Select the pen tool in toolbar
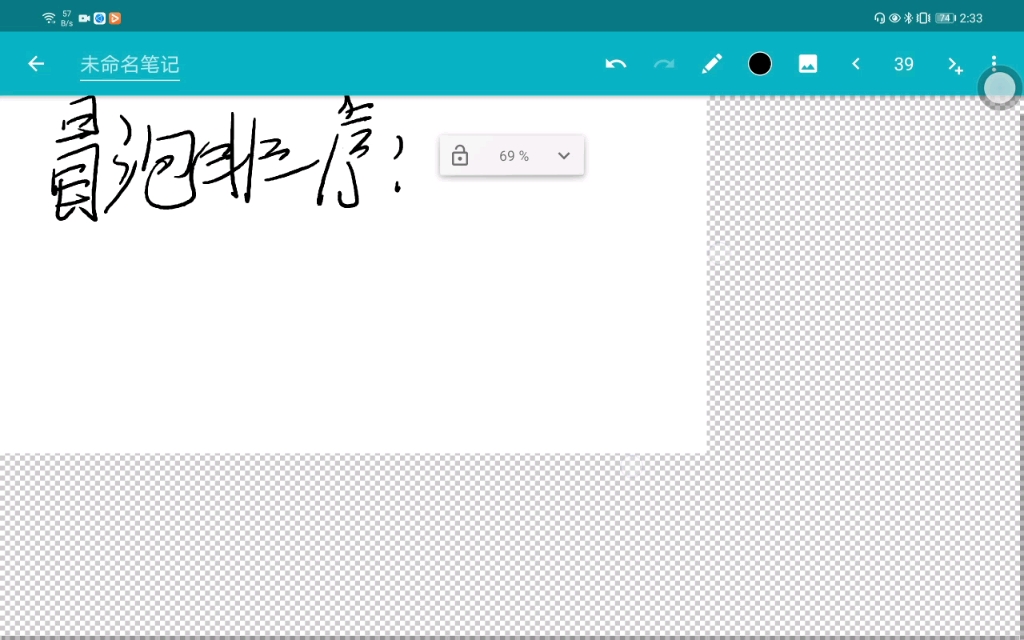The image size is (1024, 640). [x=712, y=64]
